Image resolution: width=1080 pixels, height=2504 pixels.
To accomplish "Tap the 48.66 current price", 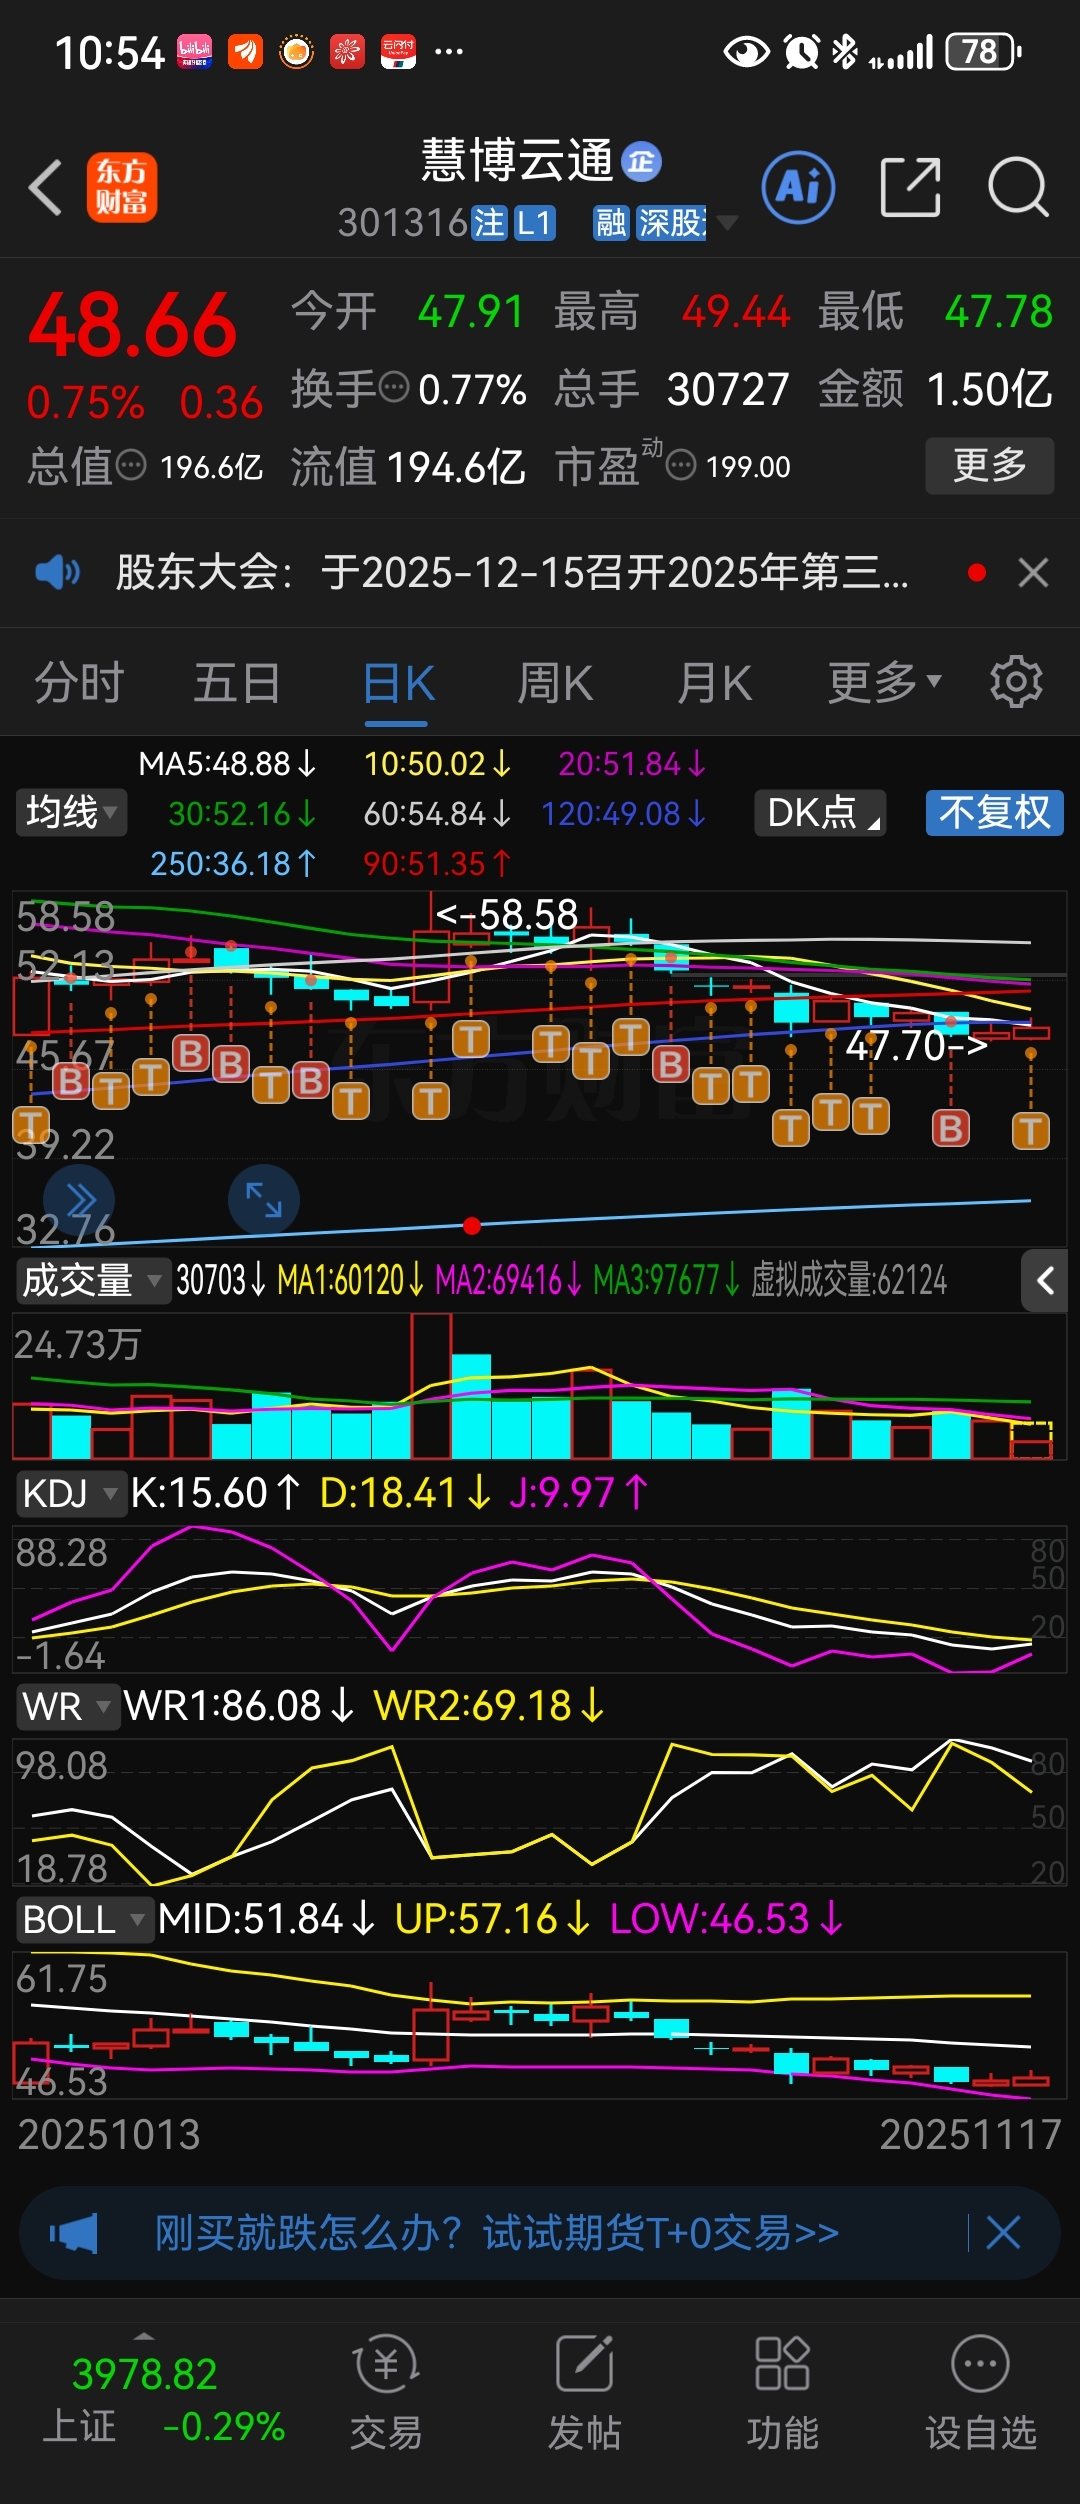I will click(x=133, y=326).
